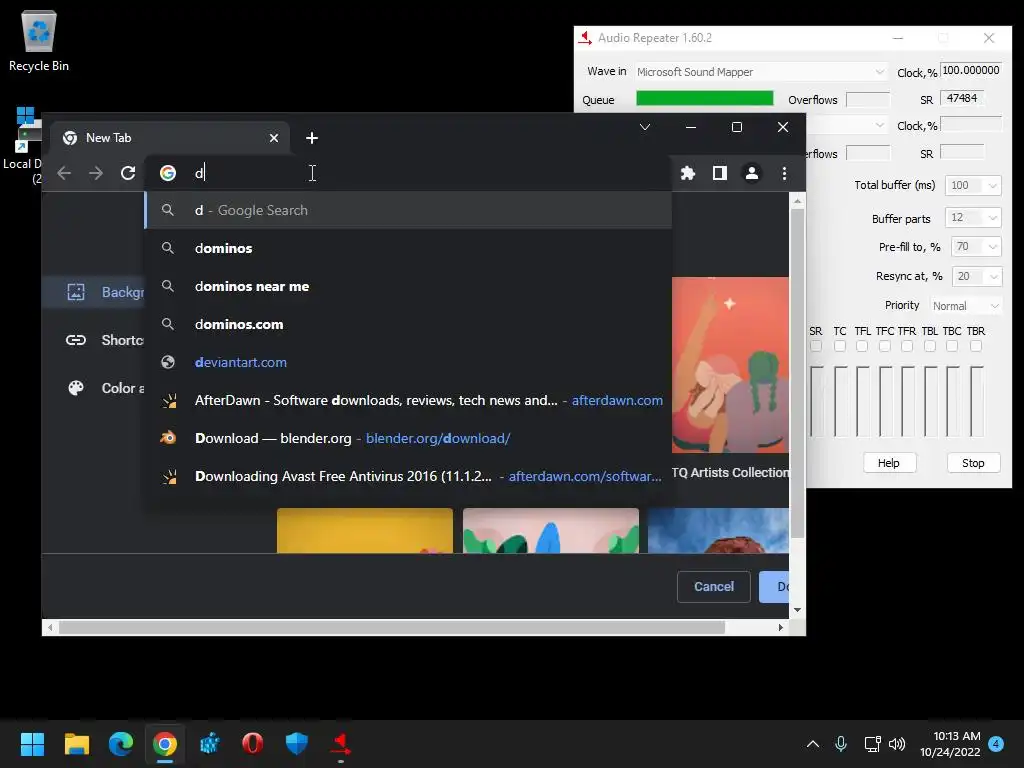Click the Help button in Audio Repeater

coord(889,463)
